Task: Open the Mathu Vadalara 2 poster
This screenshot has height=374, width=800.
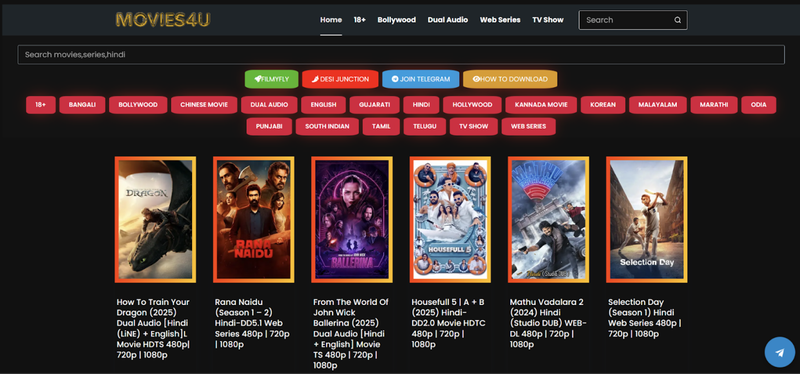Action: 548,219
